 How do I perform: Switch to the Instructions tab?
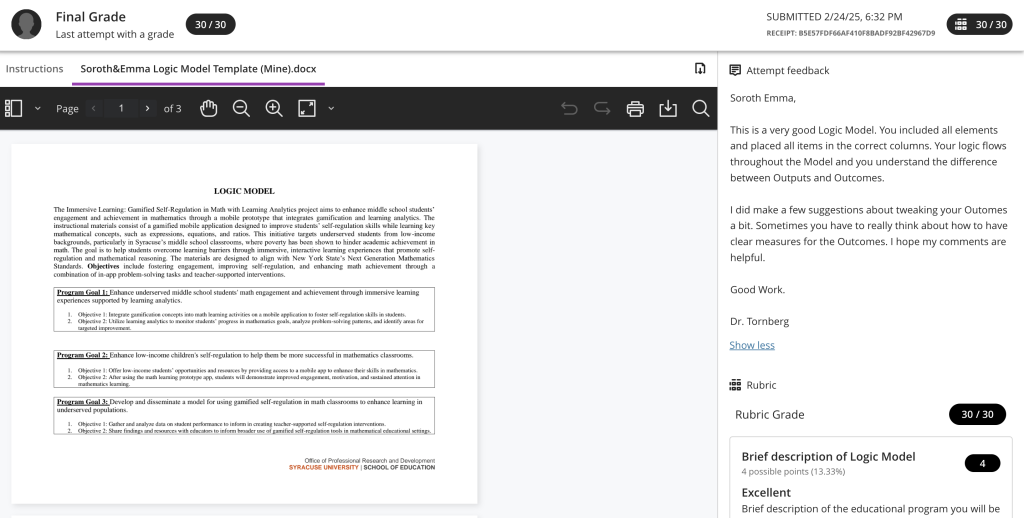click(x=35, y=69)
